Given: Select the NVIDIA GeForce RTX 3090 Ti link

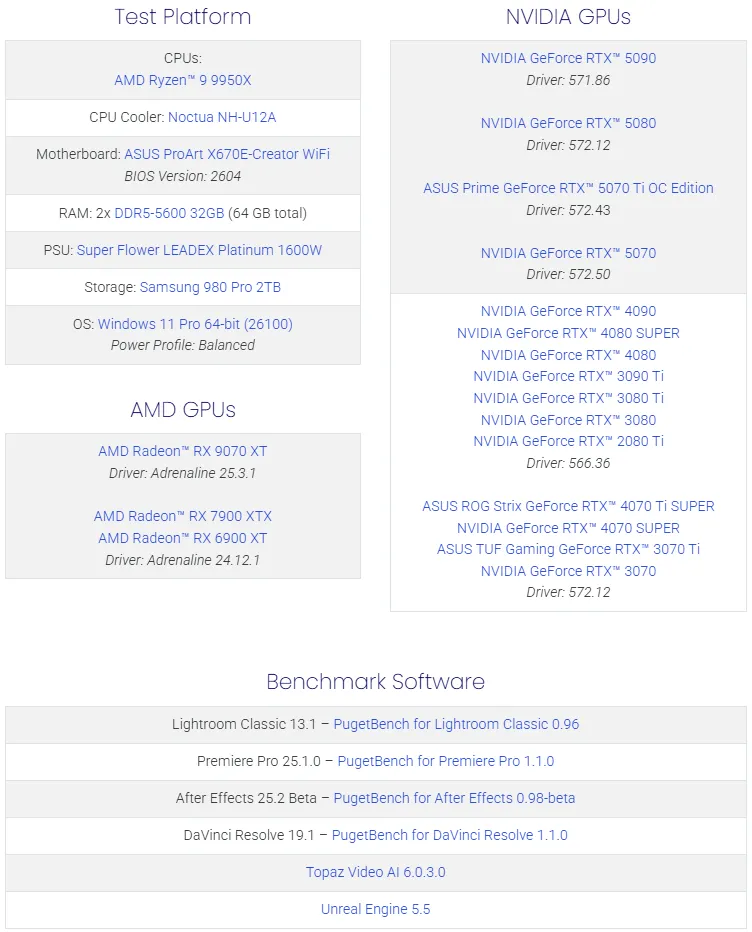Looking at the screenshot, I should point(568,376).
